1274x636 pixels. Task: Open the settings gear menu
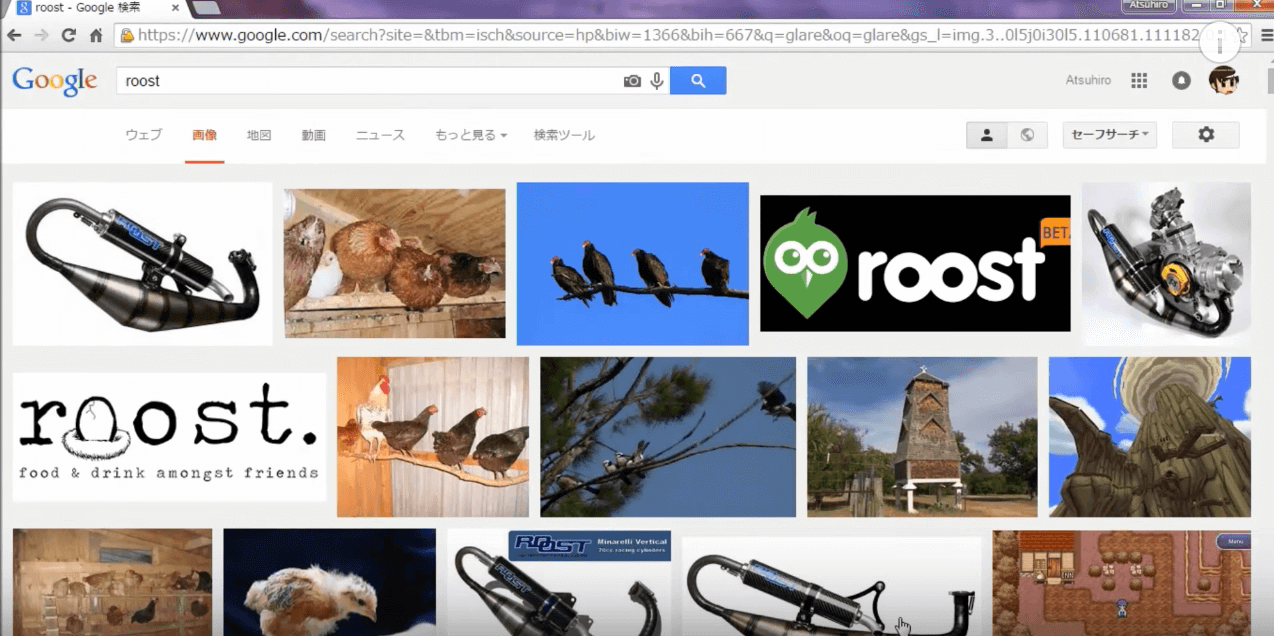1205,135
